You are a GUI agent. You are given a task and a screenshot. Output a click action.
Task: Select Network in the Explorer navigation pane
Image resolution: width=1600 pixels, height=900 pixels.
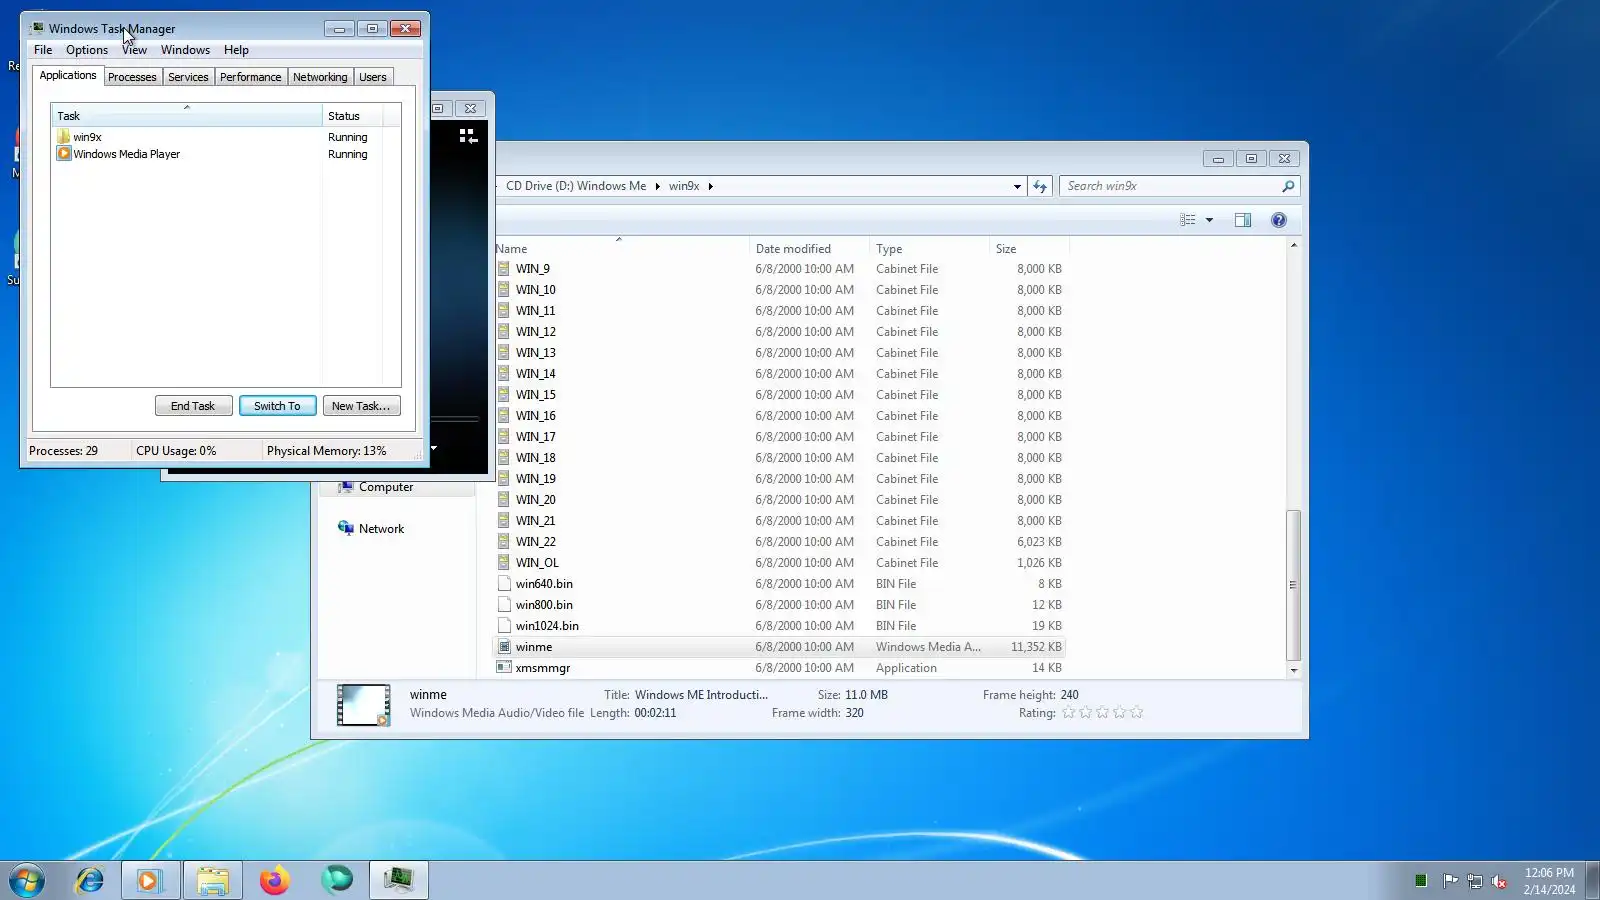(381, 529)
